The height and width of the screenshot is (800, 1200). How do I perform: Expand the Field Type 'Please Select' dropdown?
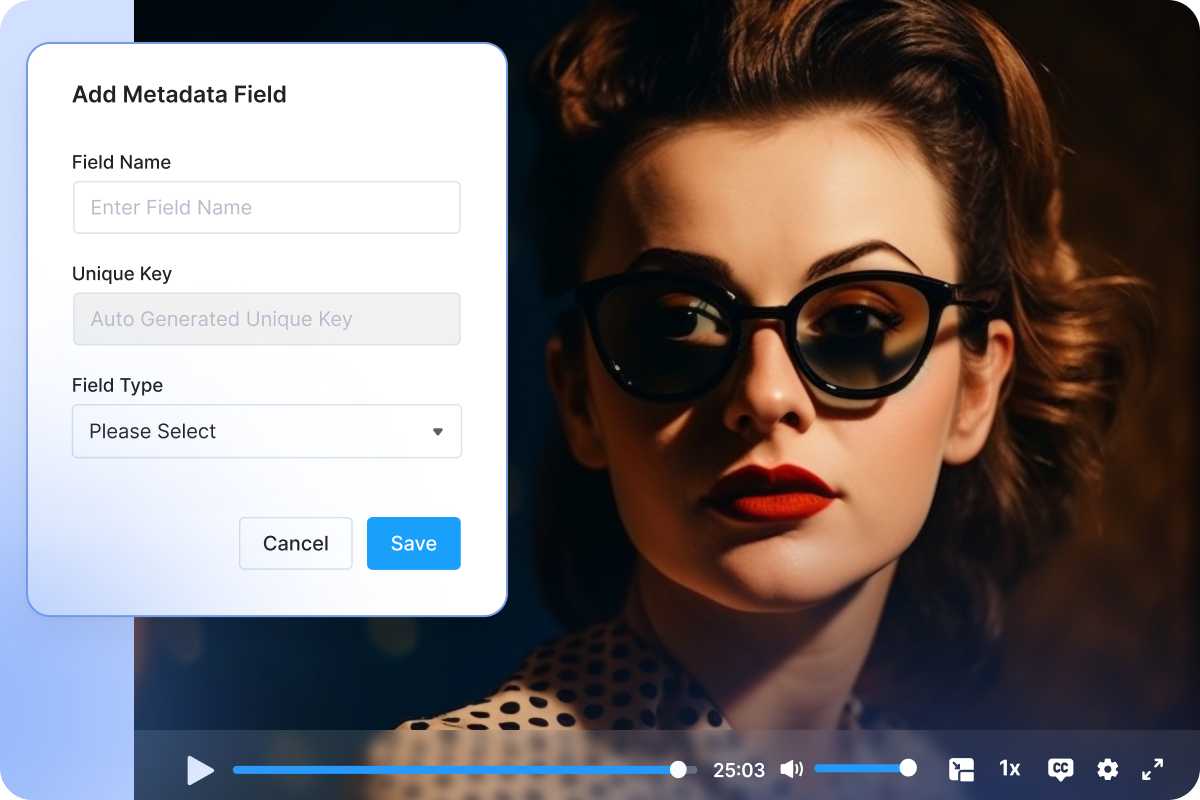266,431
